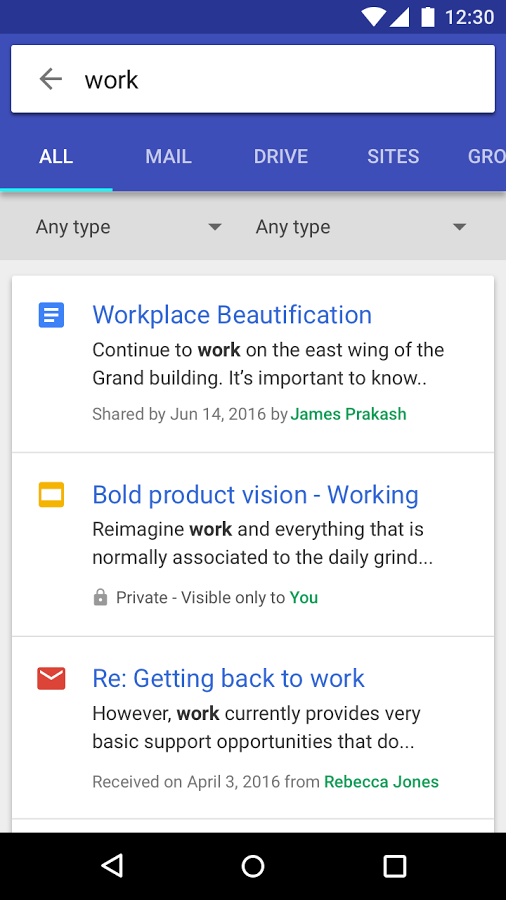The height and width of the screenshot is (900, 506).
Task: Tap the back arrow in search bar
Action: coord(50,79)
